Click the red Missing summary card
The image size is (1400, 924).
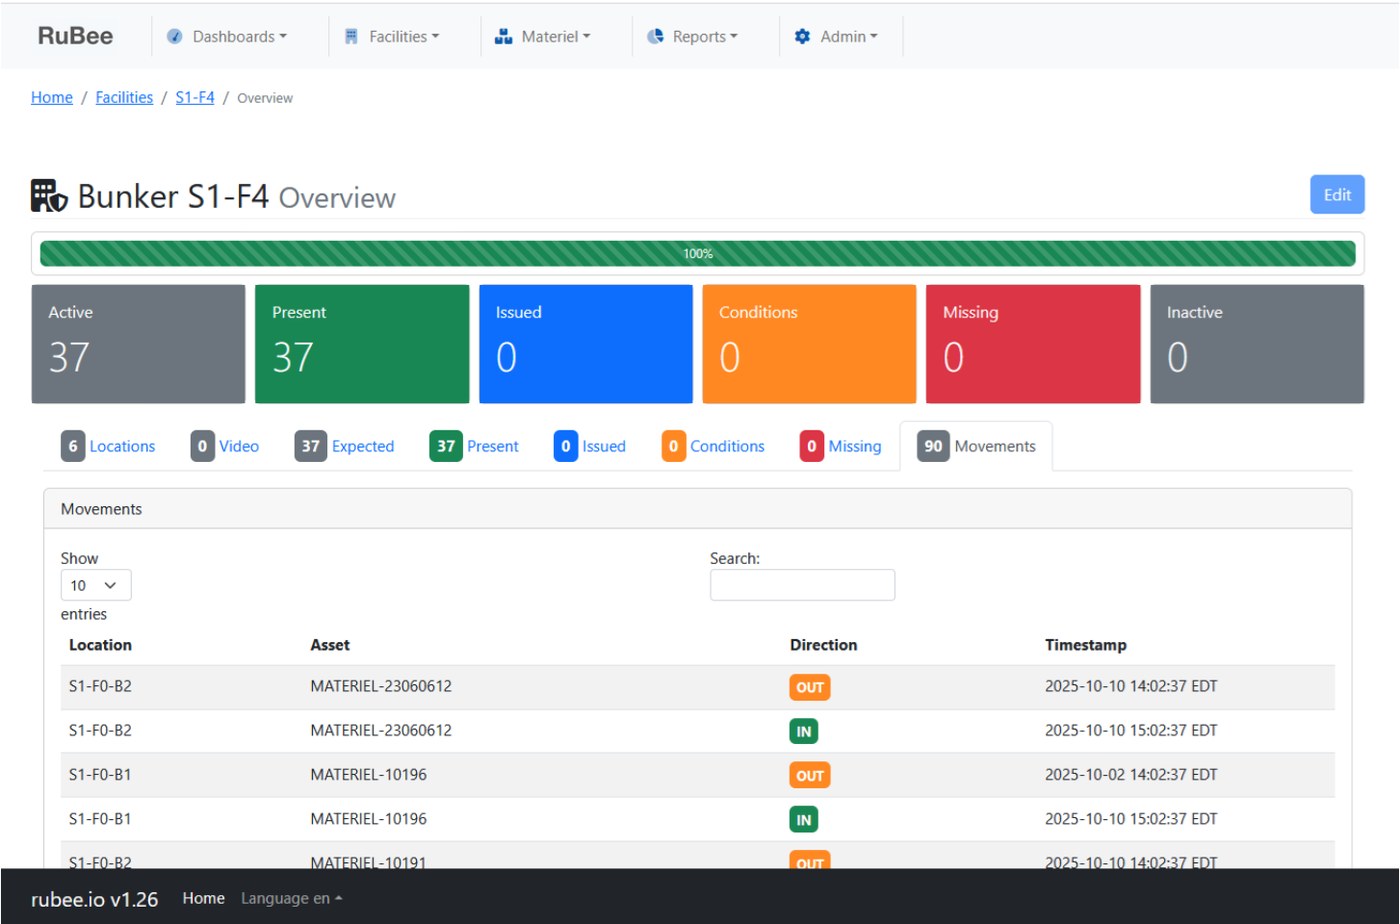coord(1033,344)
